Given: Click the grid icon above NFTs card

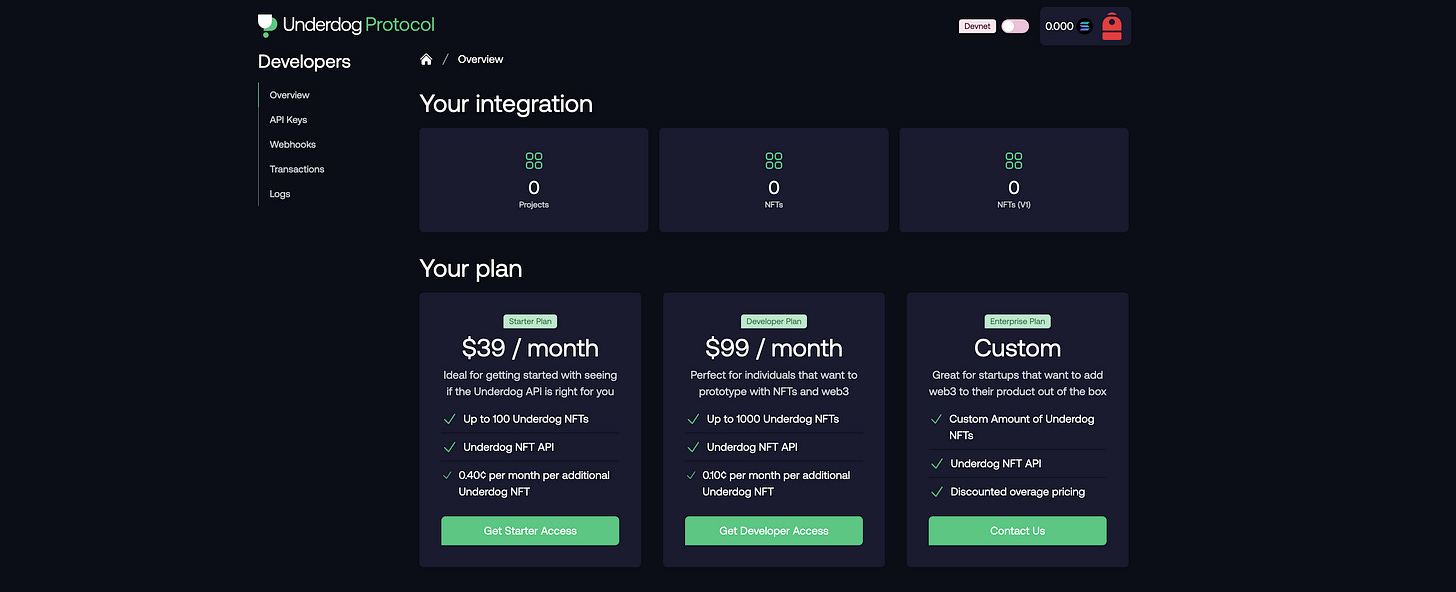Looking at the screenshot, I should (774, 161).
